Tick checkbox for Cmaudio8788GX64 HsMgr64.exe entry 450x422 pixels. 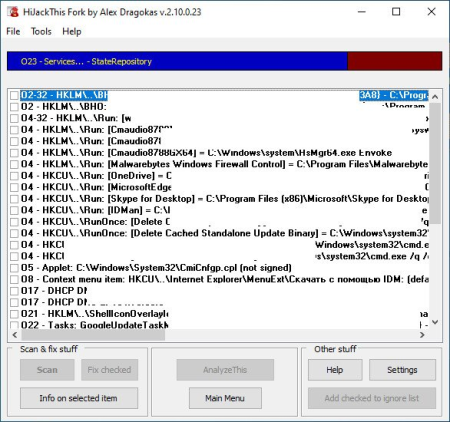[x=14, y=153]
